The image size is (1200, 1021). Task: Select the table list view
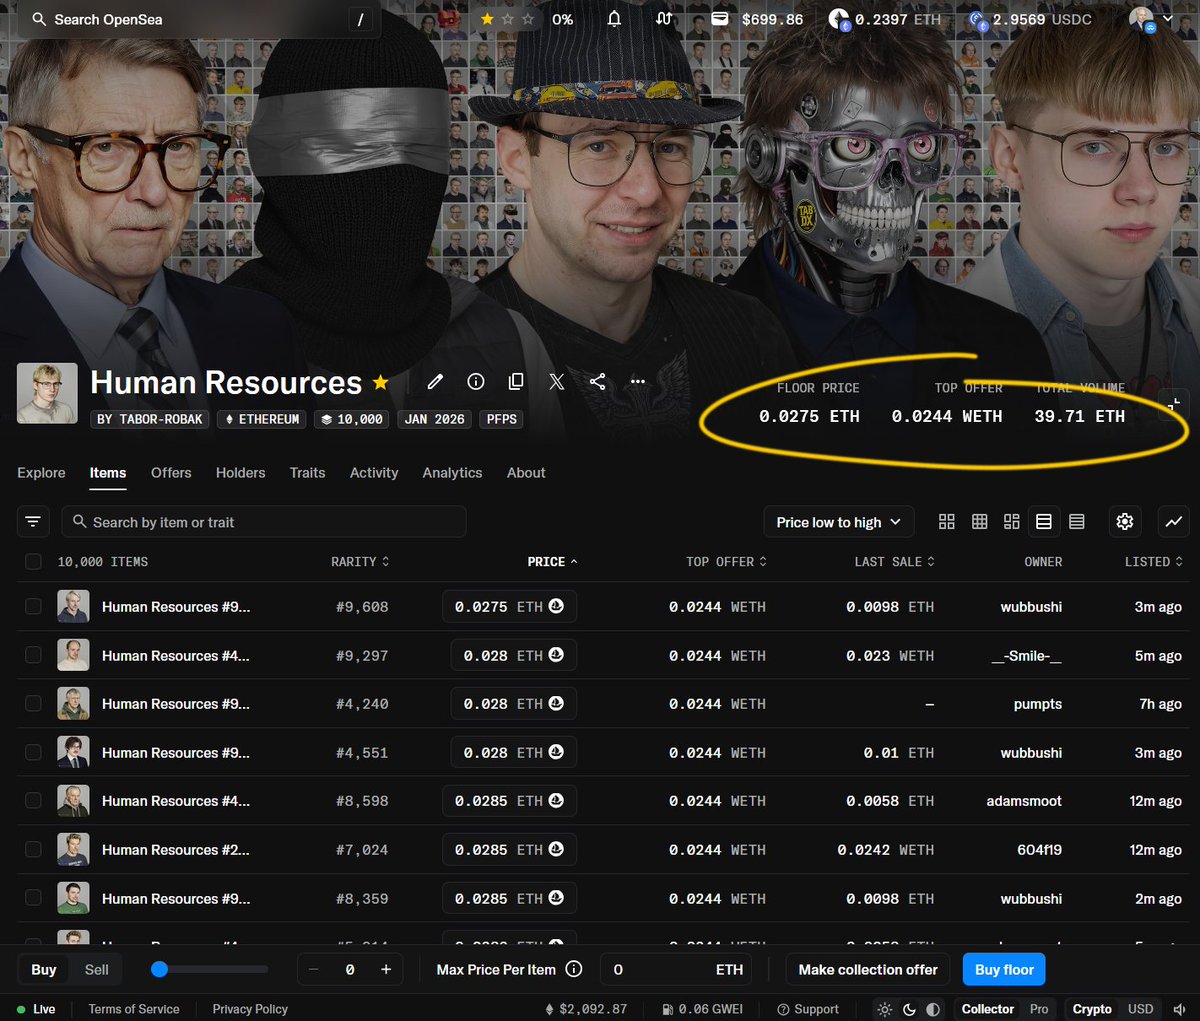pos(1044,521)
